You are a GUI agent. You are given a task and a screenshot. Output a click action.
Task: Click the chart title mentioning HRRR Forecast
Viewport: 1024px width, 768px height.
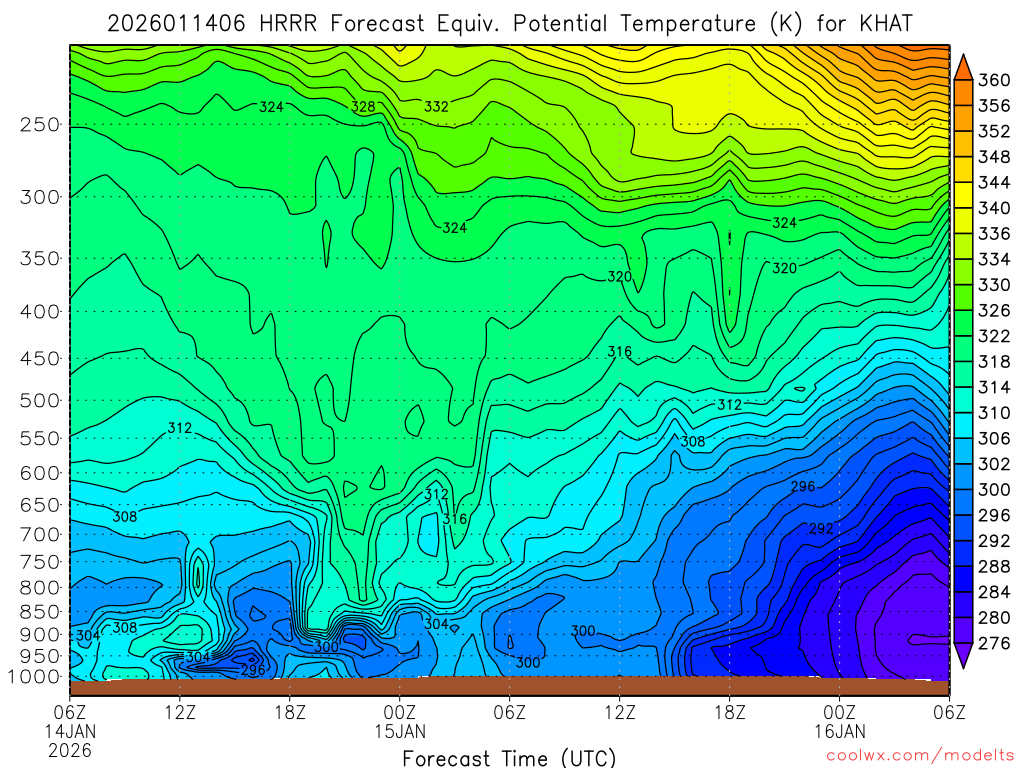[509, 24]
